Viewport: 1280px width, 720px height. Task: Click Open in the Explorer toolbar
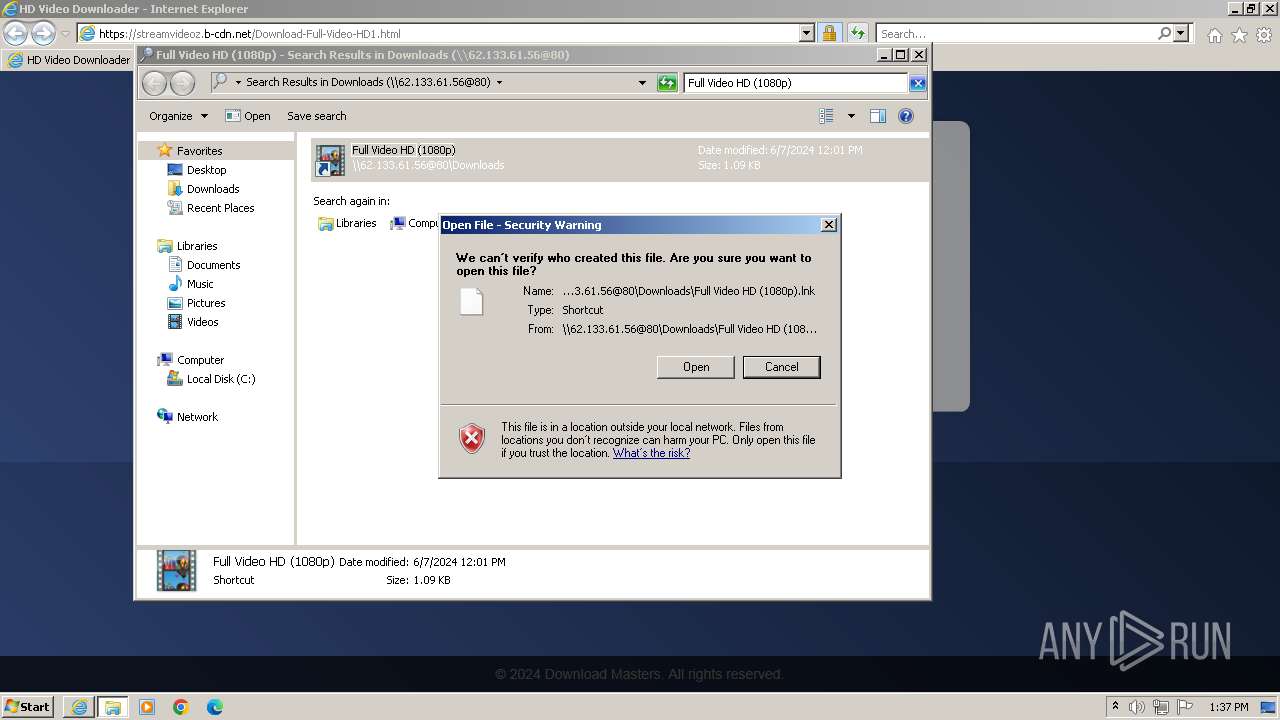click(x=248, y=116)
